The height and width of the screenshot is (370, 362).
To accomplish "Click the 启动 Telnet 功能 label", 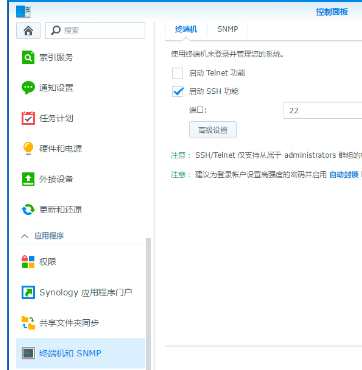I will tap(217, 73).
